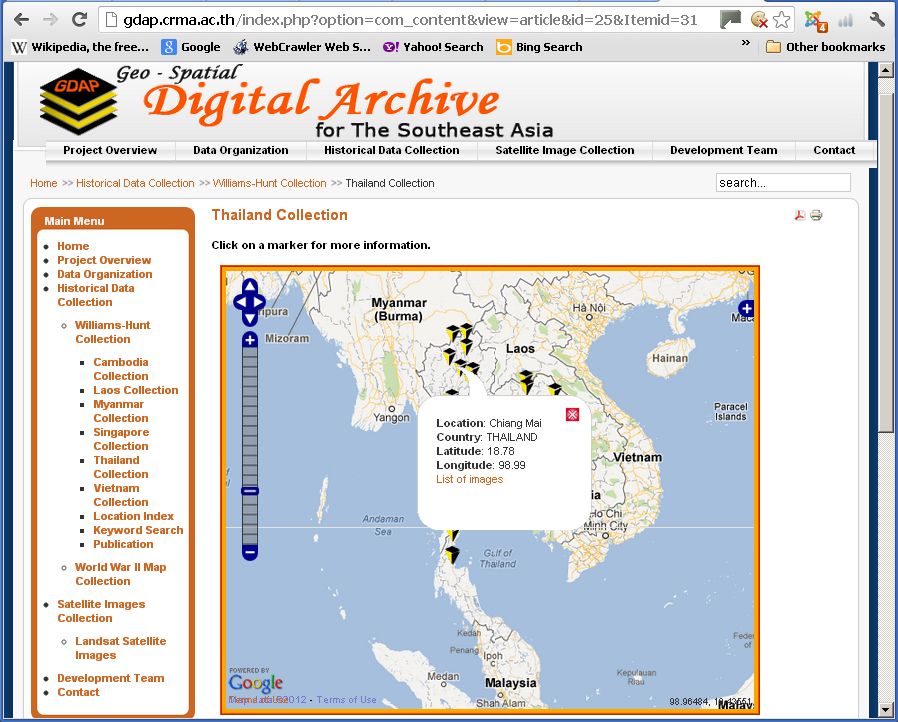The height and width of the screenshot is (722, 898).
Task: Go to Cambodia Collection in sidebar
Action: pyautogui.click(x=120, y=369)
